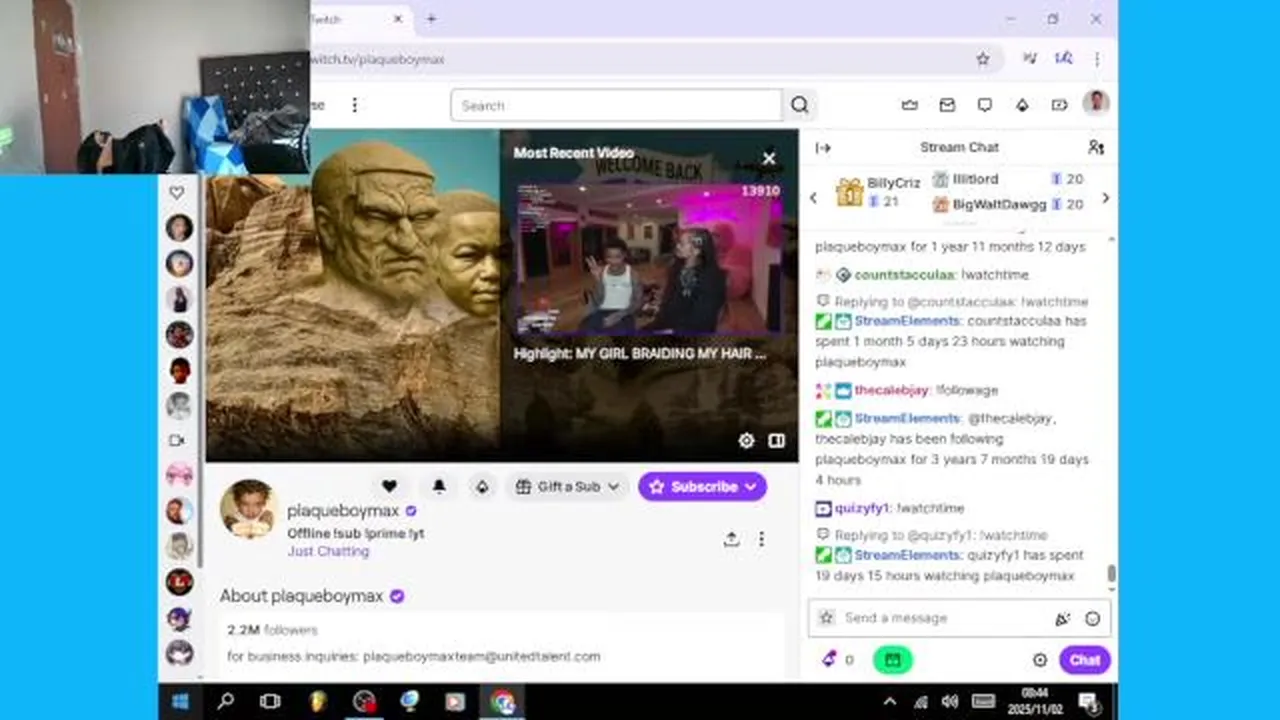Click the Twitch search field

tap(616, 105)
